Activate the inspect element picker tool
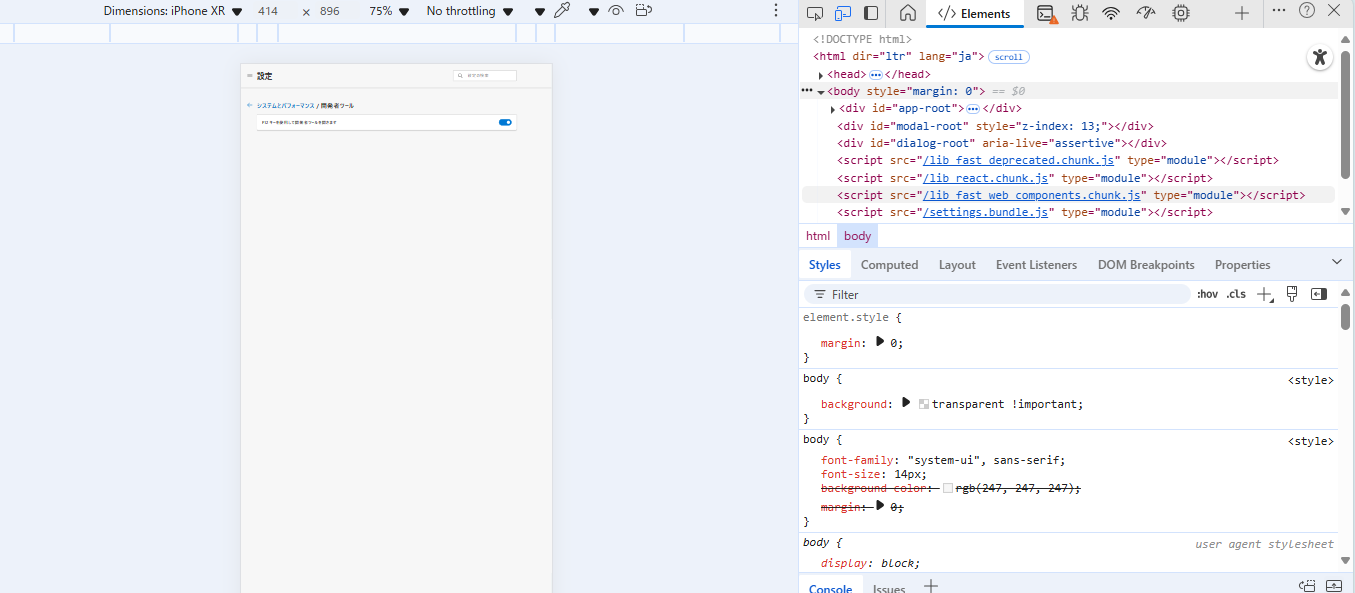Screen dimensions: 1355x593 click(x=815, y=13)
